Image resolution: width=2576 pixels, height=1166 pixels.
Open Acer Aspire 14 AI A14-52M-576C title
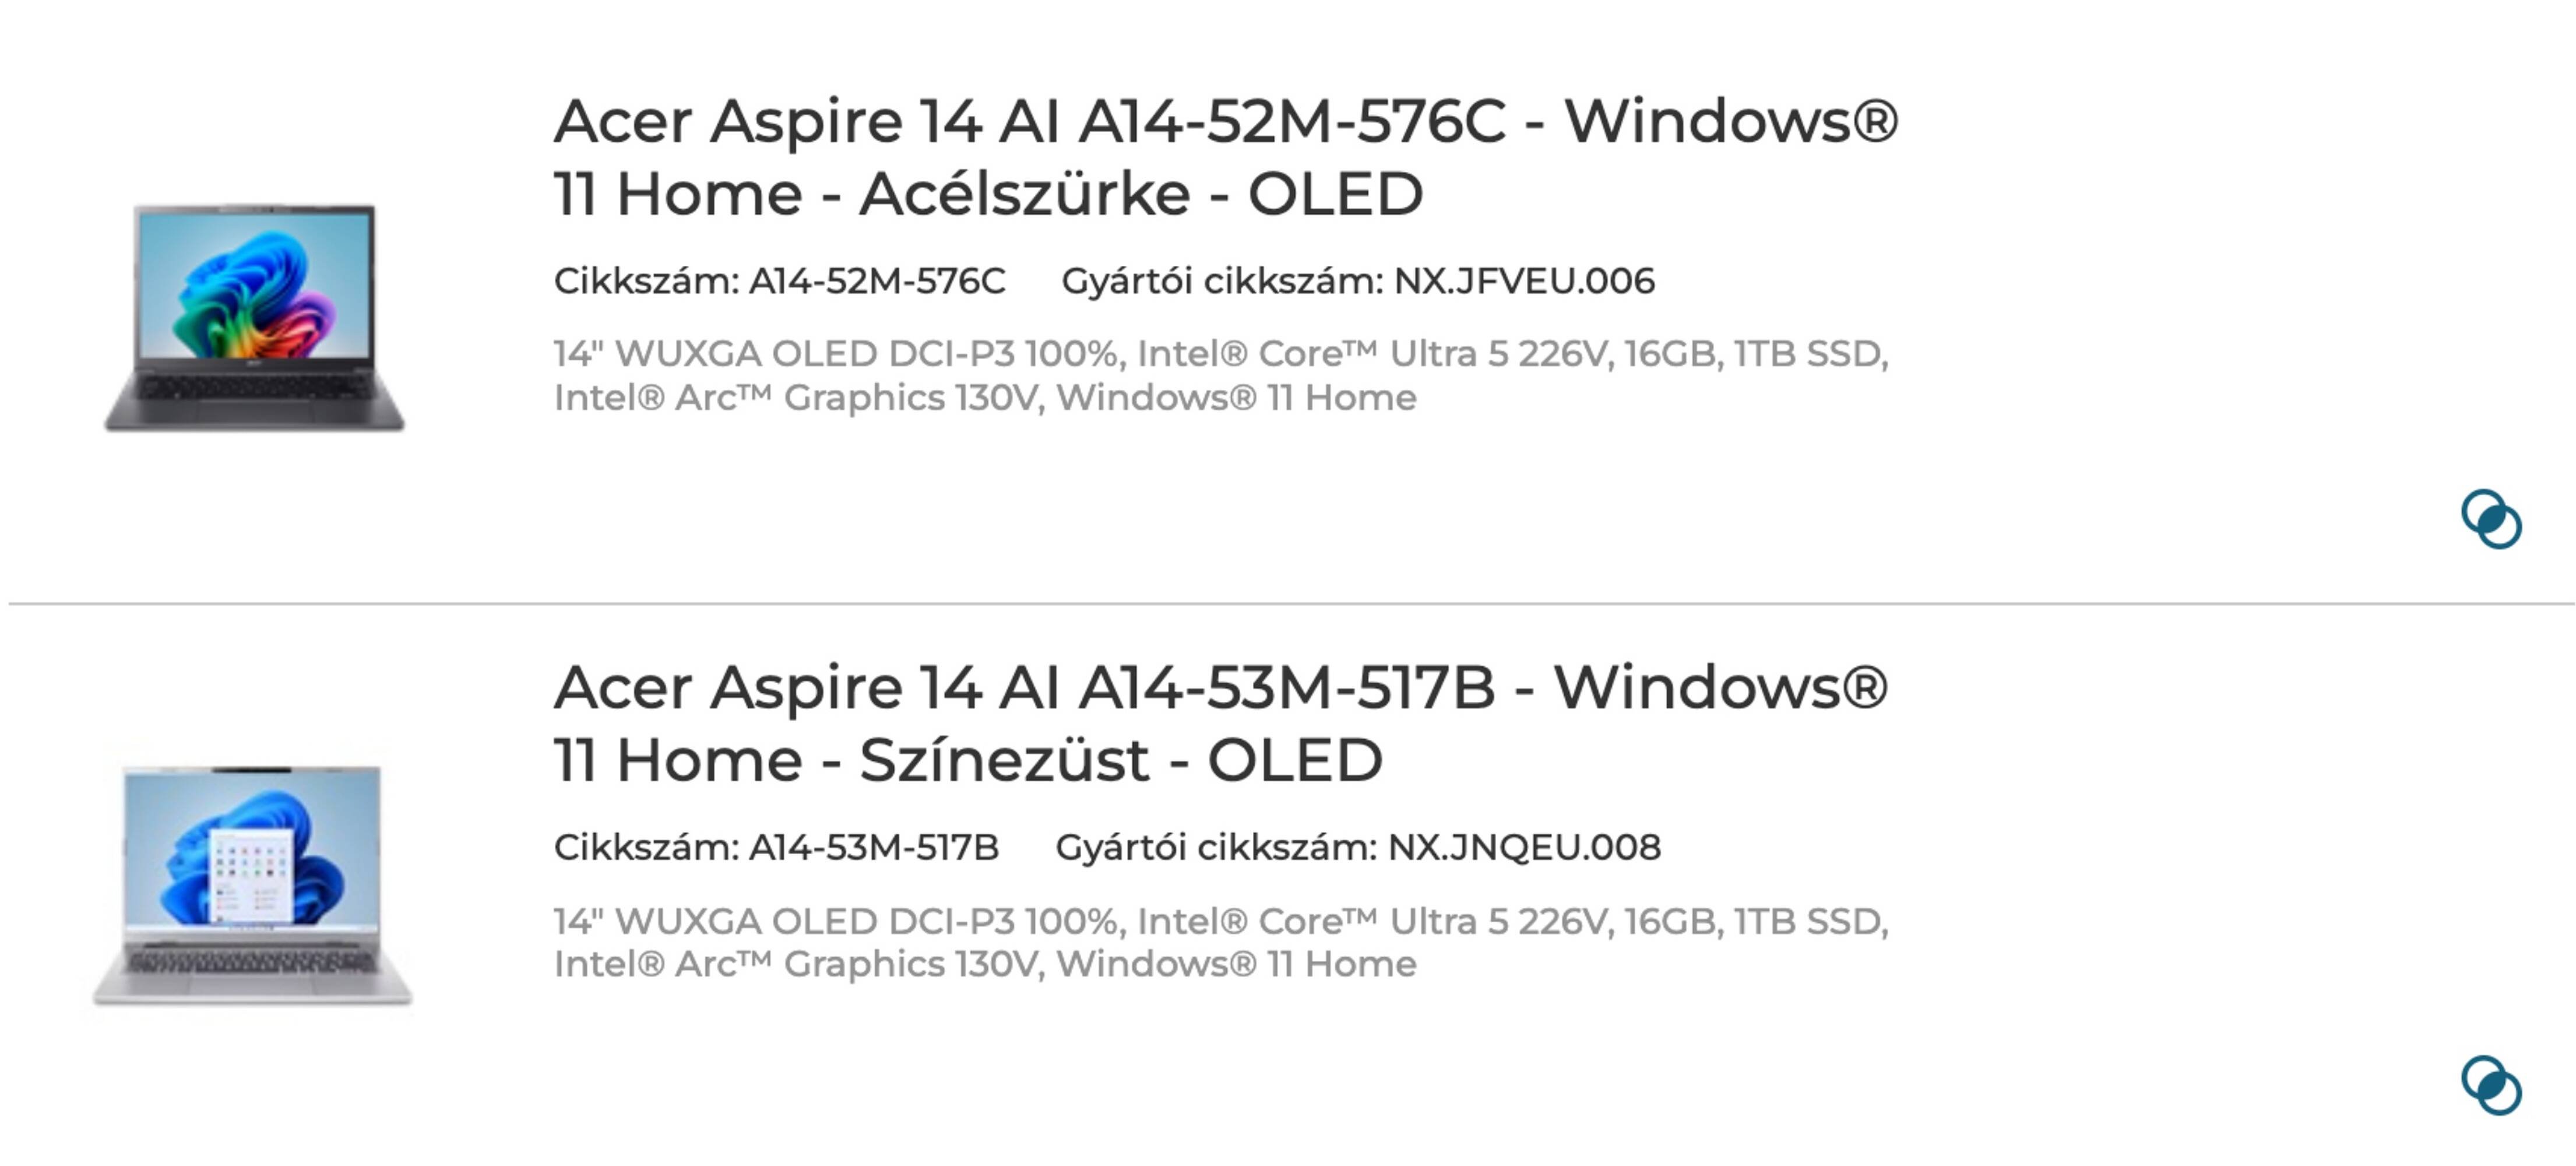coord(1225,122)
